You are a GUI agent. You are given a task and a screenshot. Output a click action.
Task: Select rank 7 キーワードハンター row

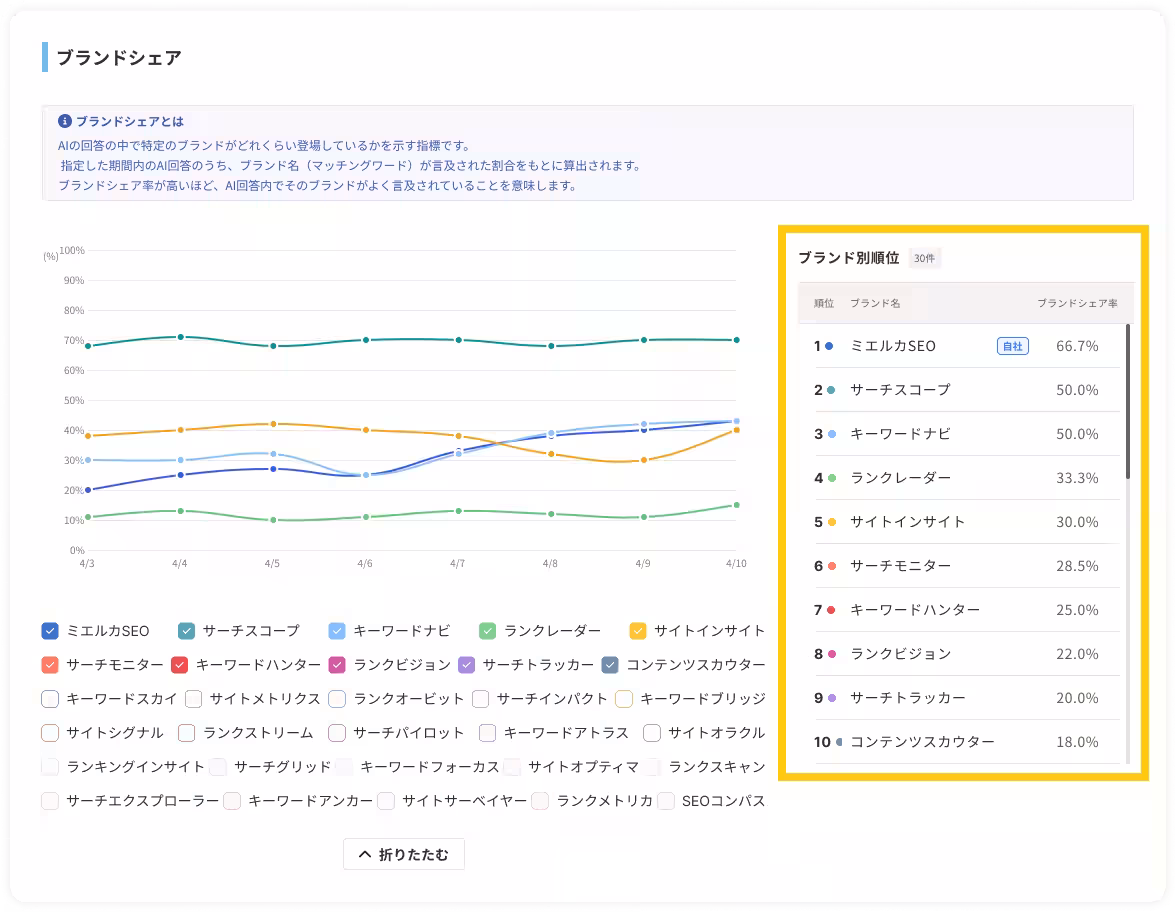click(x=960, y=610)
